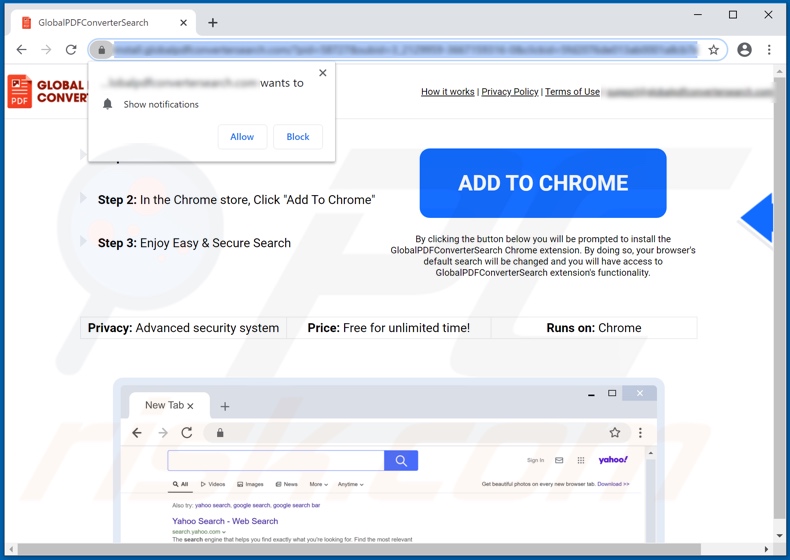
Task: Click vertical scrollbar up arrow
Action: (x=779, y=72)
